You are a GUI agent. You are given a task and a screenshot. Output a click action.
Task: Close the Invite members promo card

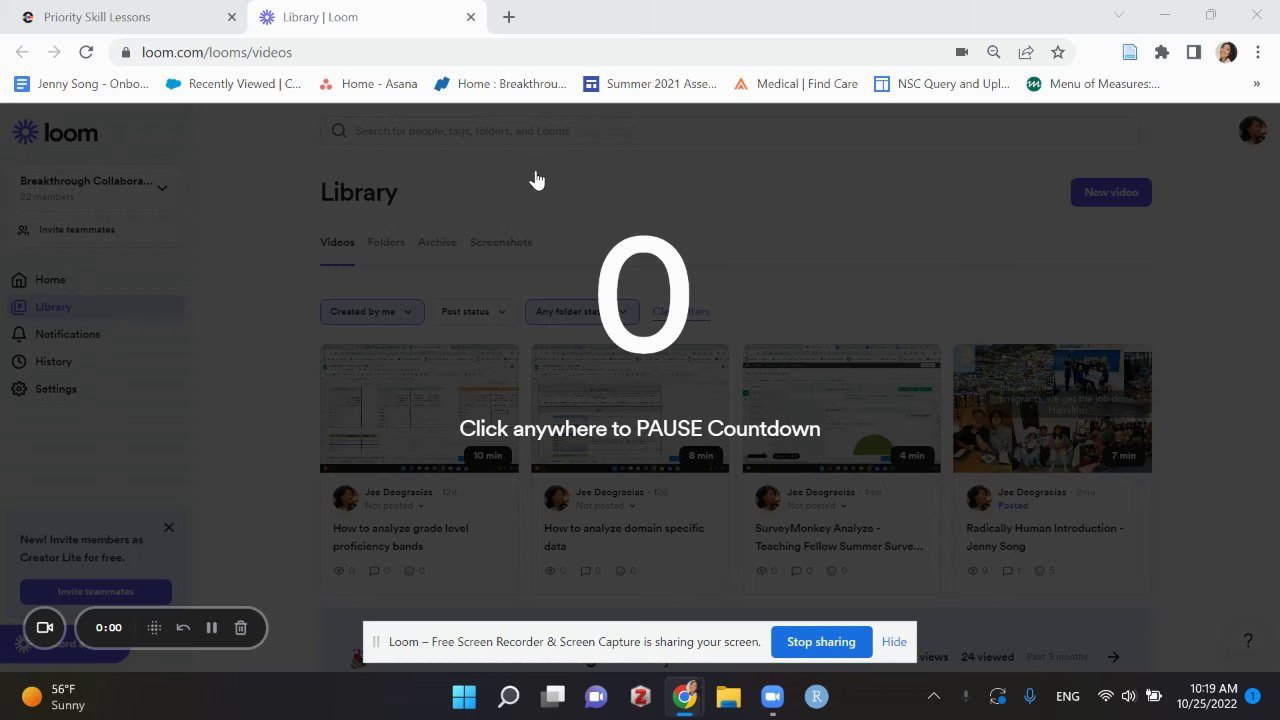point(169,527)
